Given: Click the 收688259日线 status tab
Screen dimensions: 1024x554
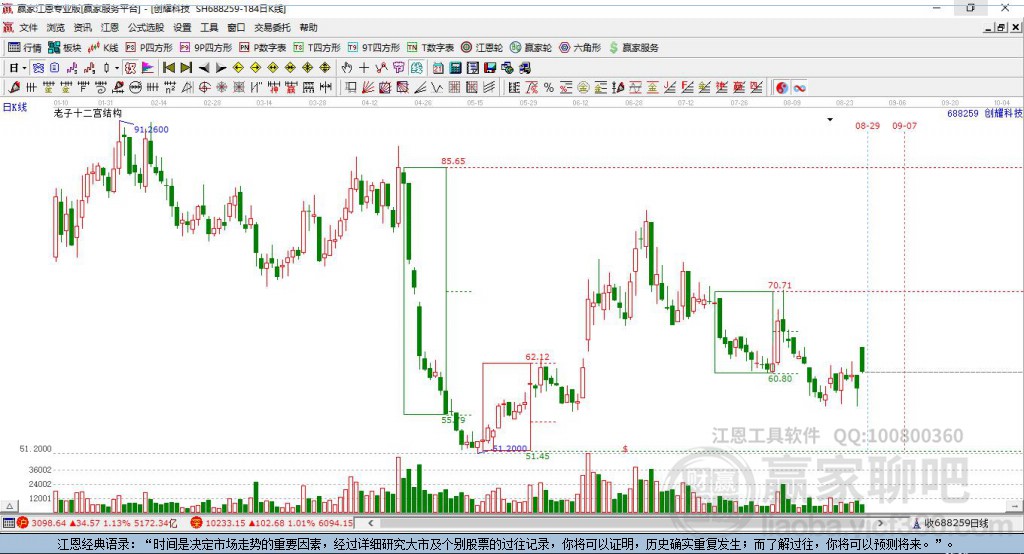Looking at the screenshot, I should point(951,523).
